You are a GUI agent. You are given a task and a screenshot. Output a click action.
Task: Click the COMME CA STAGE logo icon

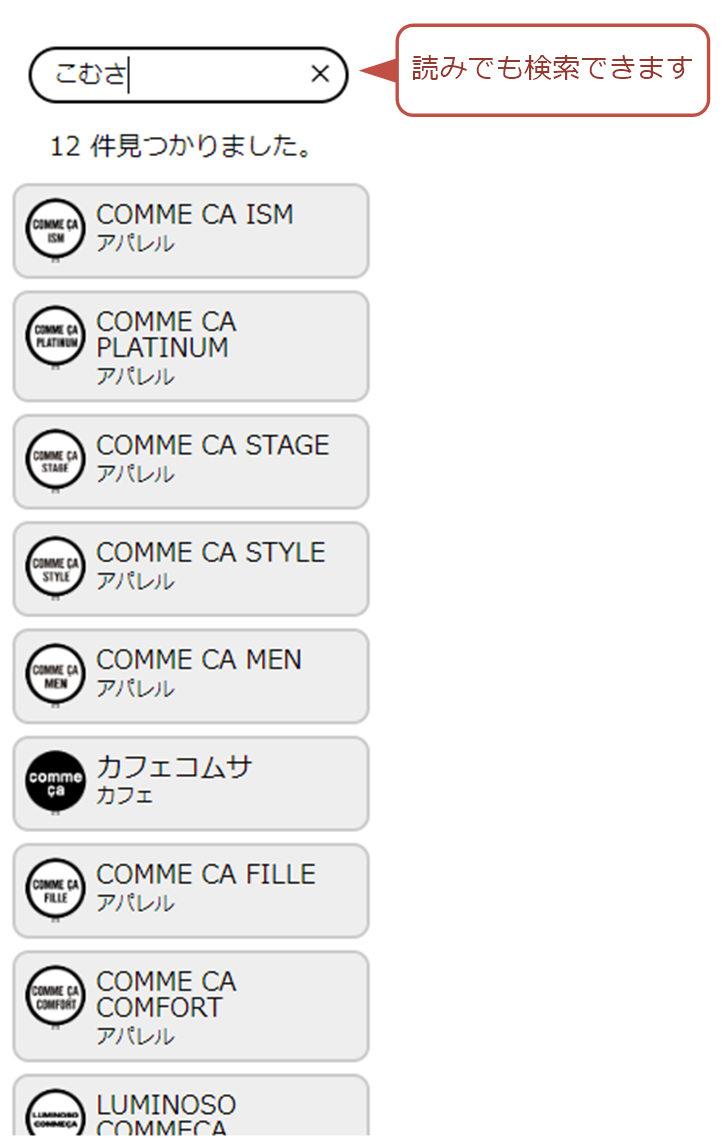coord(56,459)
